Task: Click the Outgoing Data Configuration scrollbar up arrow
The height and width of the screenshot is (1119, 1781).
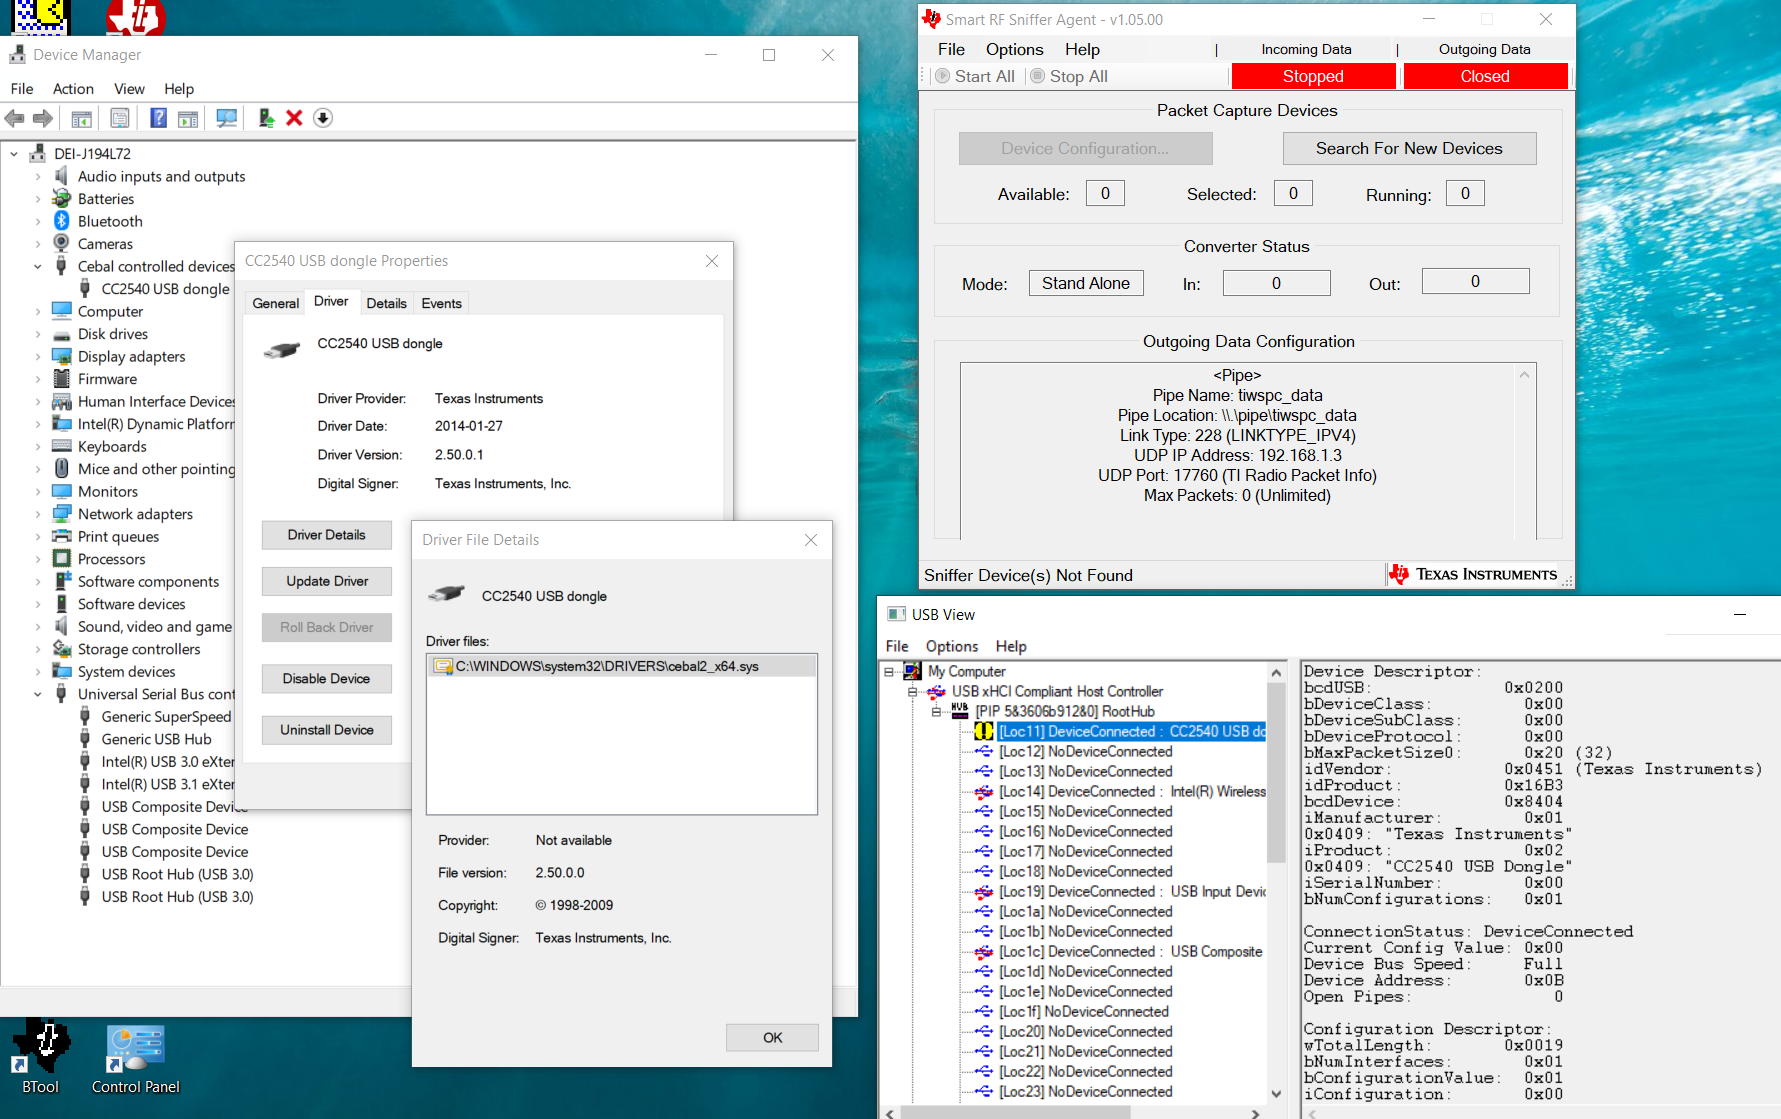Action: (1524, 375)
